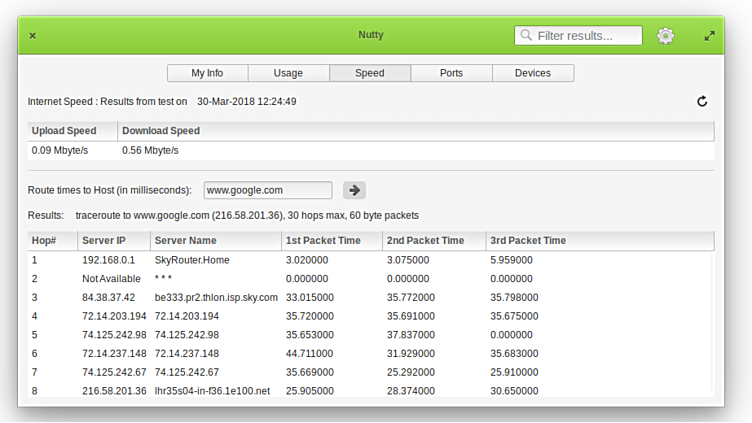Open the Usage tab

point(288,73)
